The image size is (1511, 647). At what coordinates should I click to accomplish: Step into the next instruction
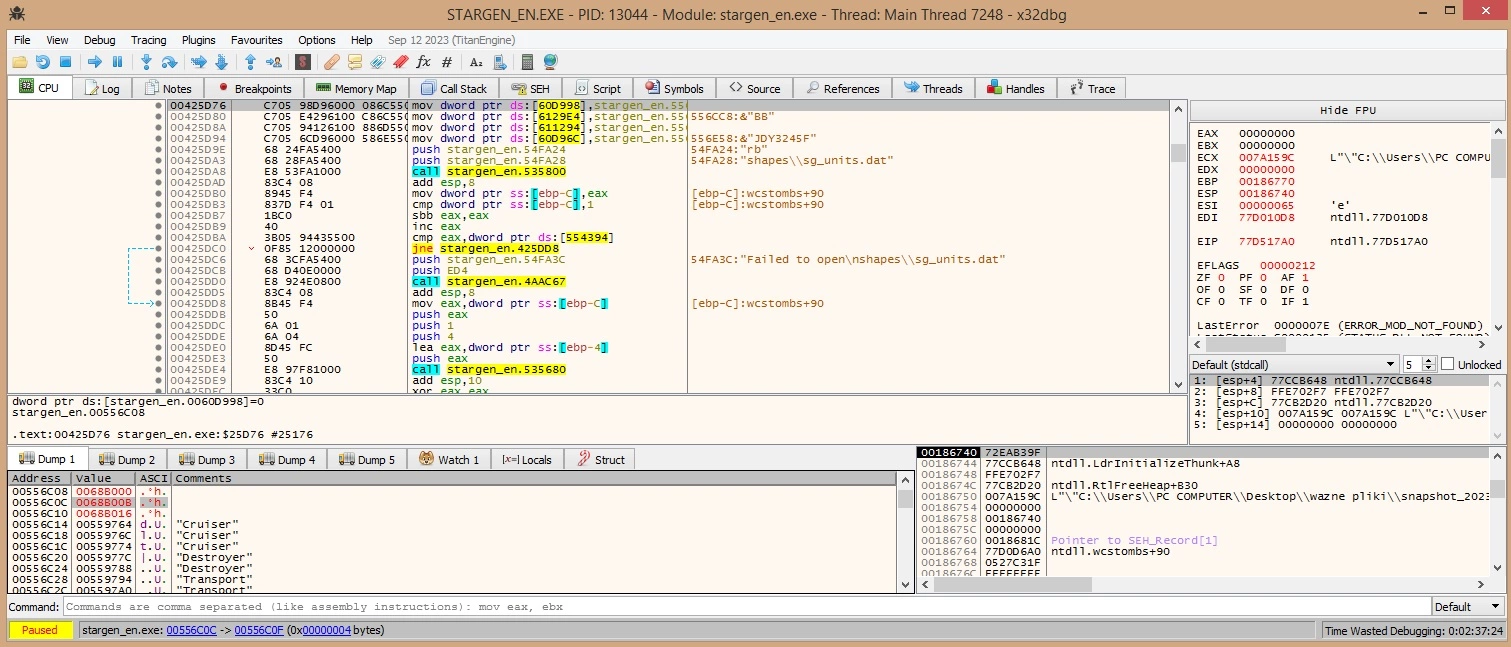point(147,62)
